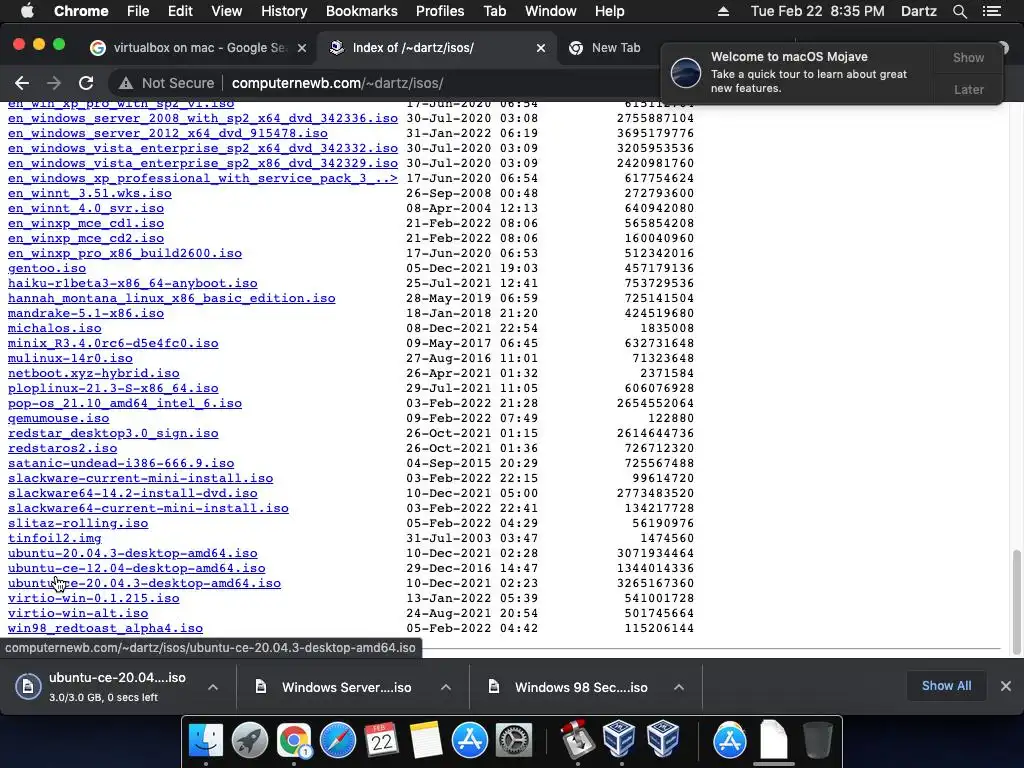The width and height of the screenshot is (1024, 768).
Task: Open the History menu
Action: pos(284,11)
